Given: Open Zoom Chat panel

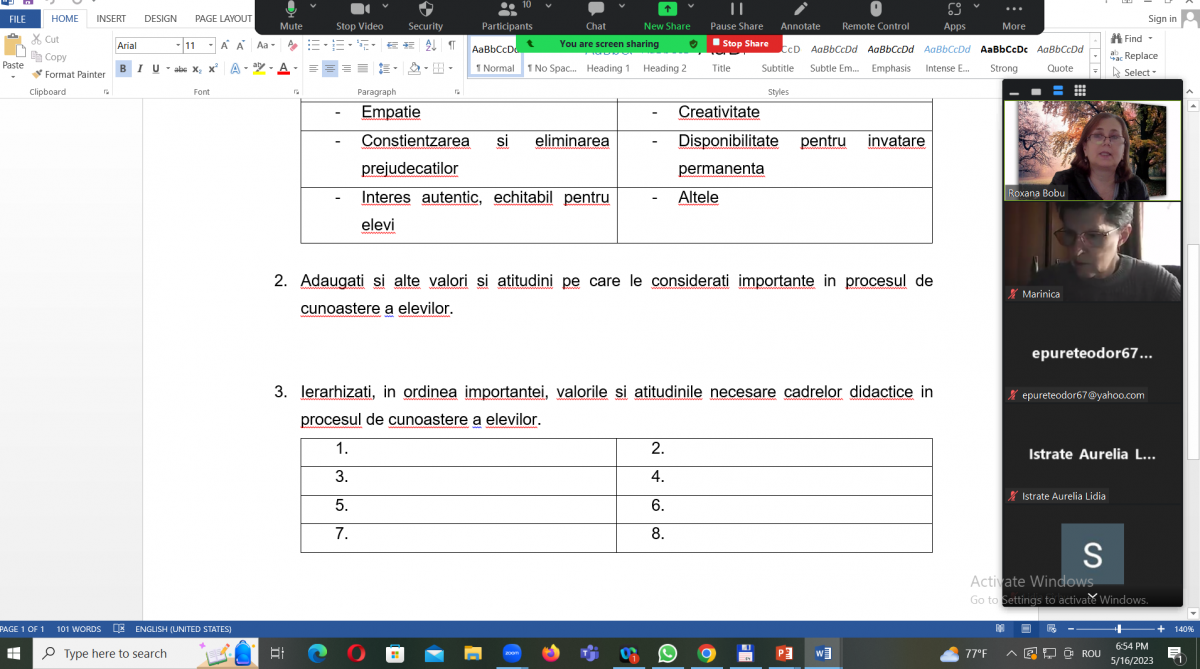Looking at the screenshot, I should point(596,15).
